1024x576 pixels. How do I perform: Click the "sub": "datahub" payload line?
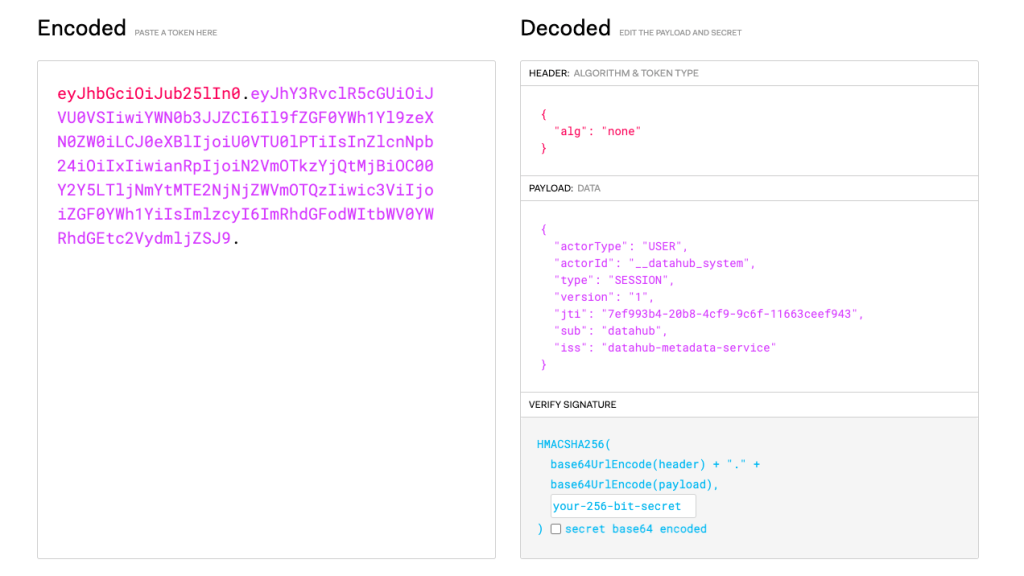[610, 331]
